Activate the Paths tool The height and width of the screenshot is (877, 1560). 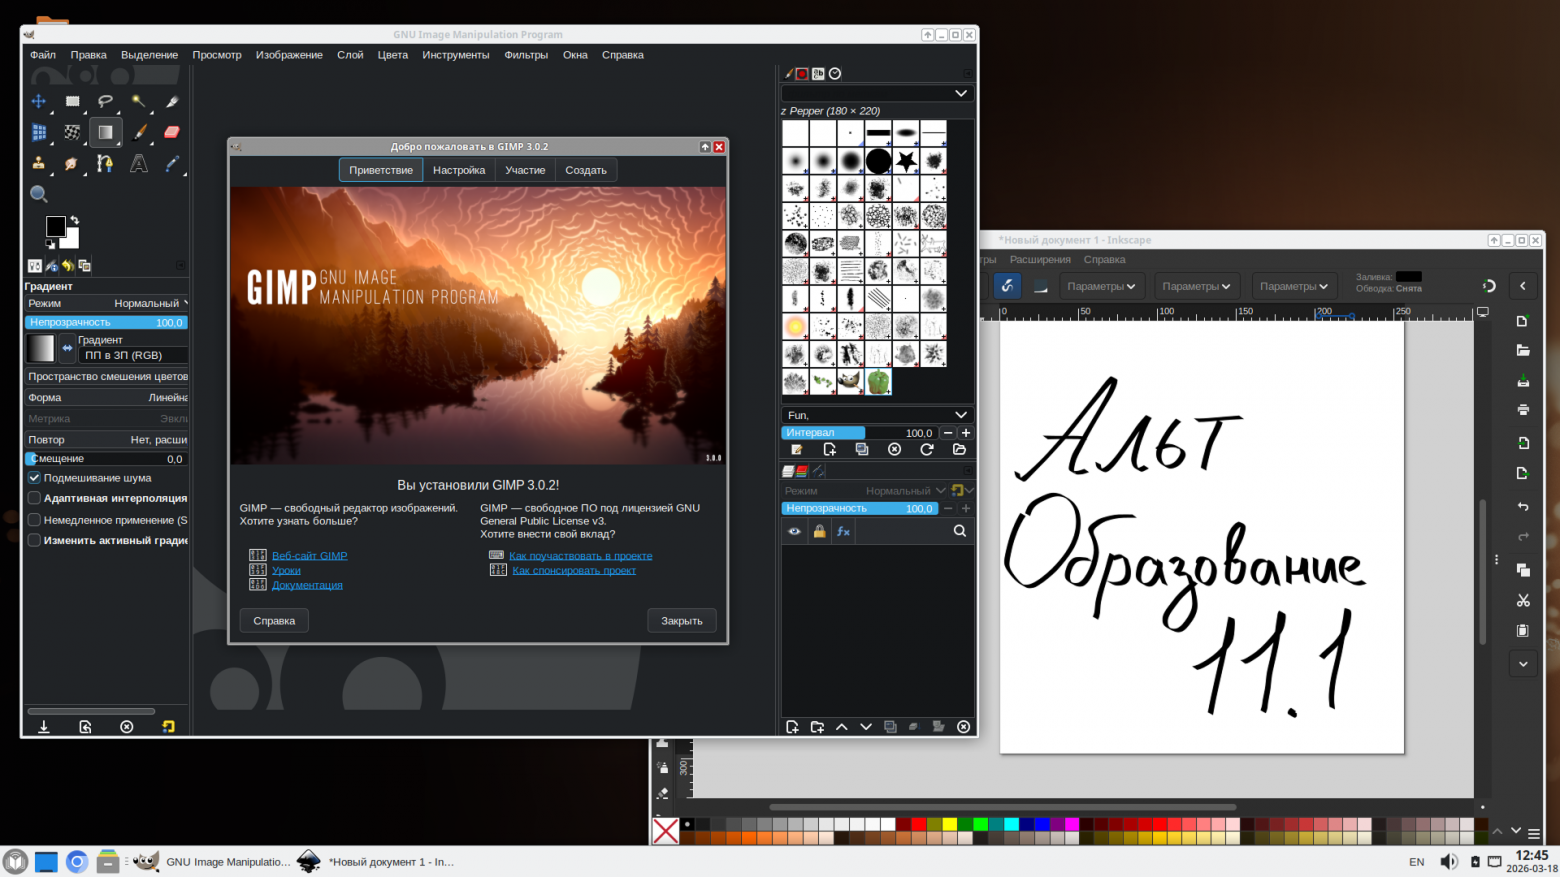point(105,163)
